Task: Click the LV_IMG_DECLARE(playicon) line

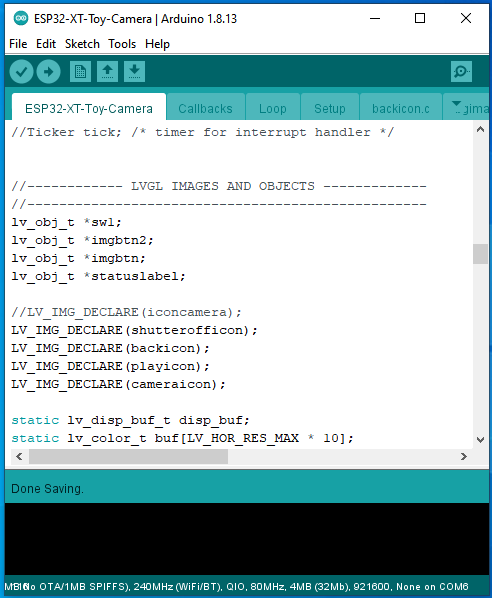Action: pos(111,366)
